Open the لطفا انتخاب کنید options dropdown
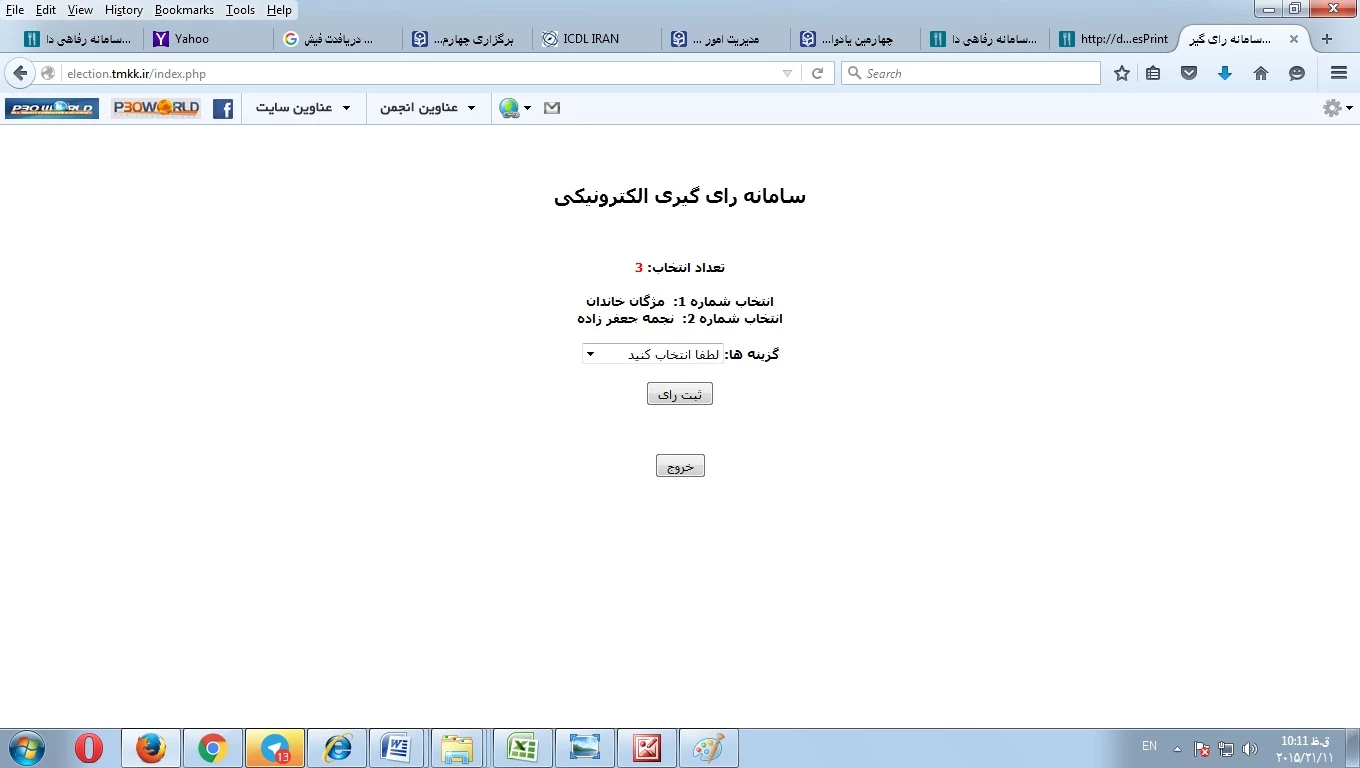Screen dimensions: 1360x768 pos(653,354)
